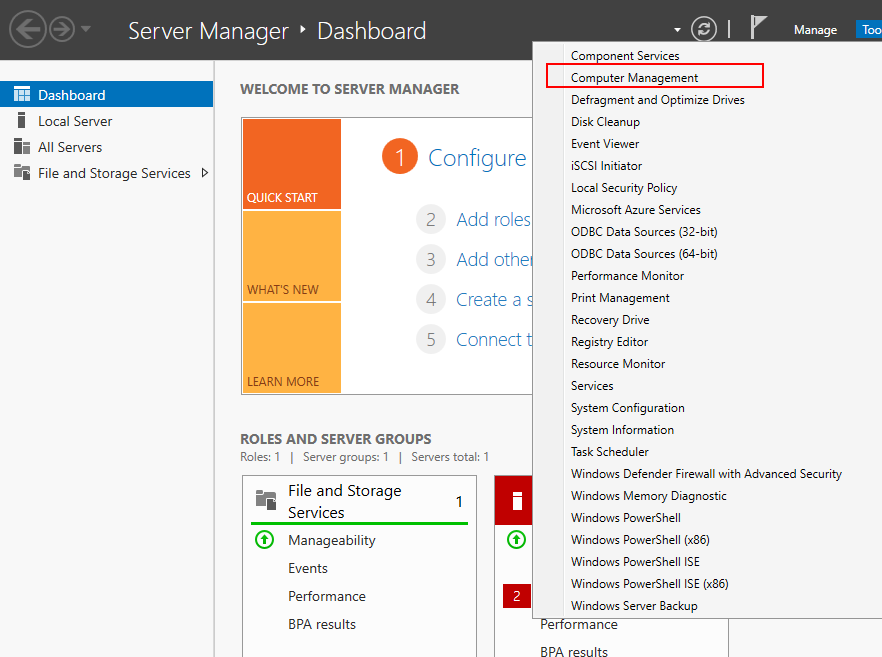Open Task Scheduler from the menu
The height and width of the screenshot is (657, 882).
pyautogui.click(x=610, y=452)
